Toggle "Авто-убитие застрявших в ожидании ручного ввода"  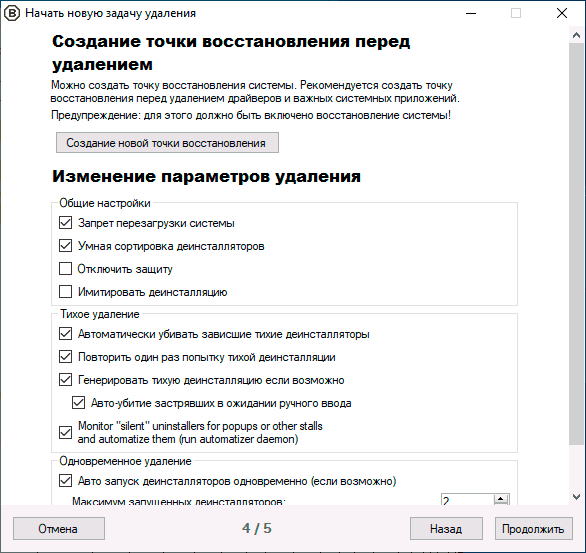78,403
